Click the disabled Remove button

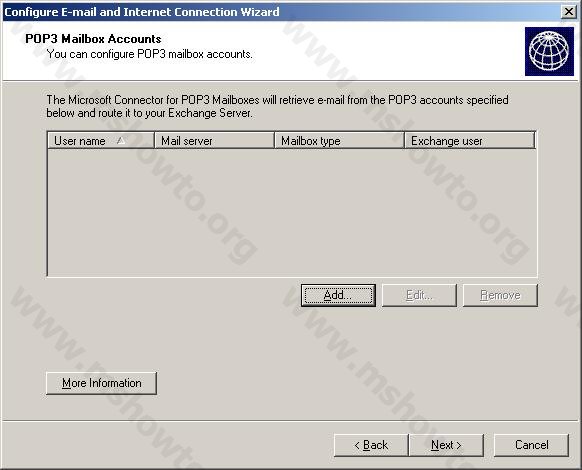(500, 296)
